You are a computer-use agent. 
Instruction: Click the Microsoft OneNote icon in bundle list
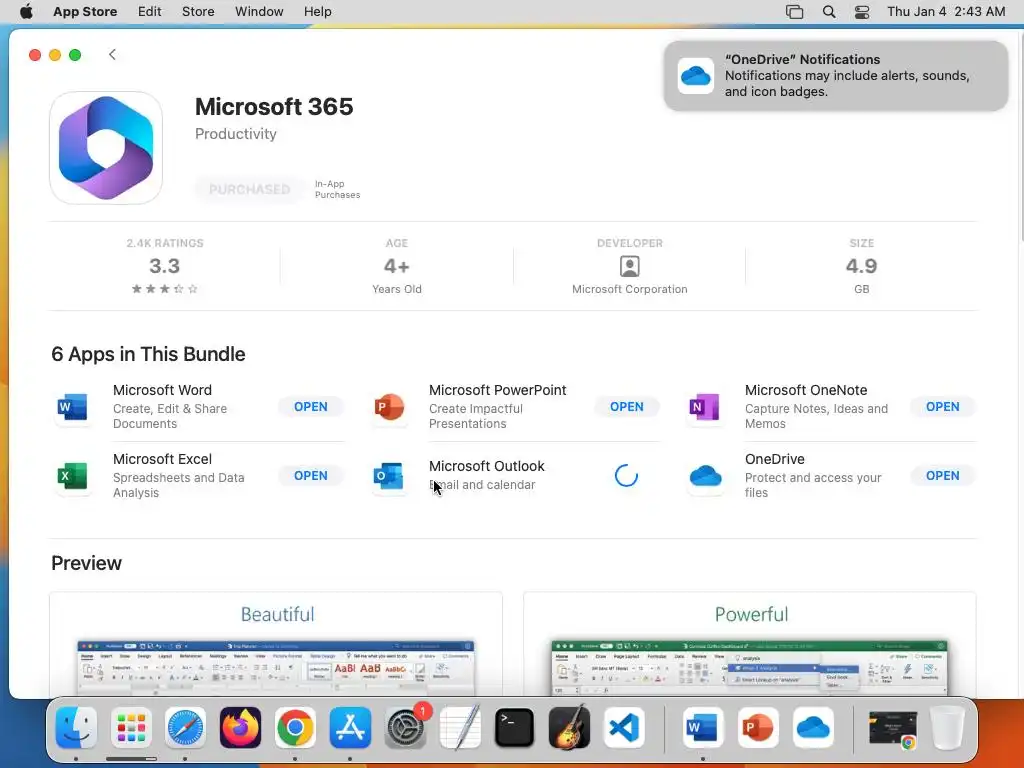[705, 407]
